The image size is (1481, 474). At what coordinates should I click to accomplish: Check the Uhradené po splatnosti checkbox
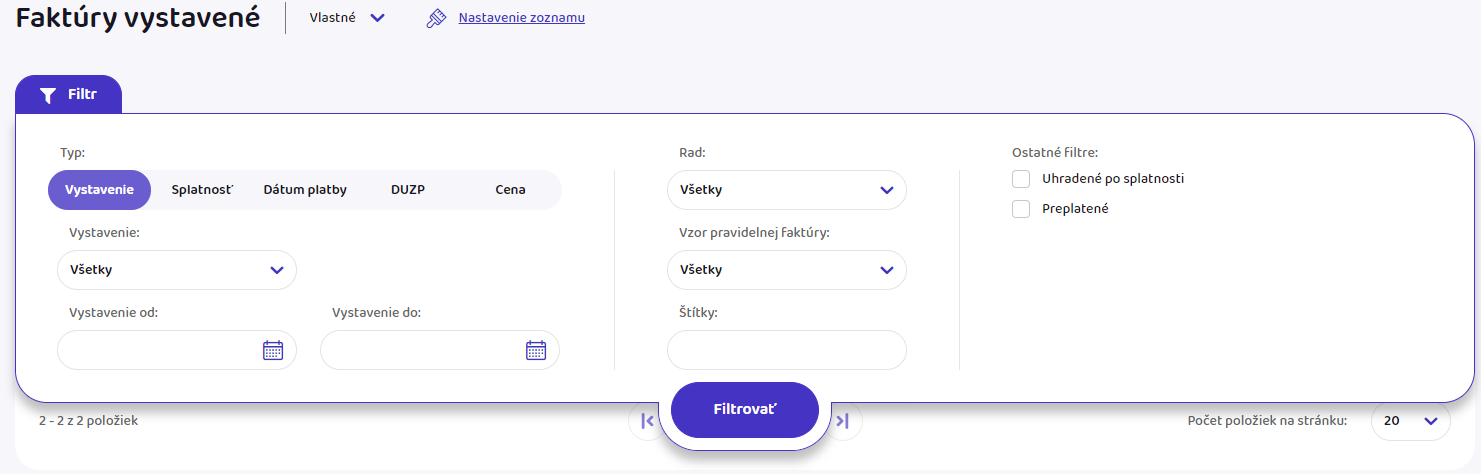pyautogui.click(x=1021, y=179)
